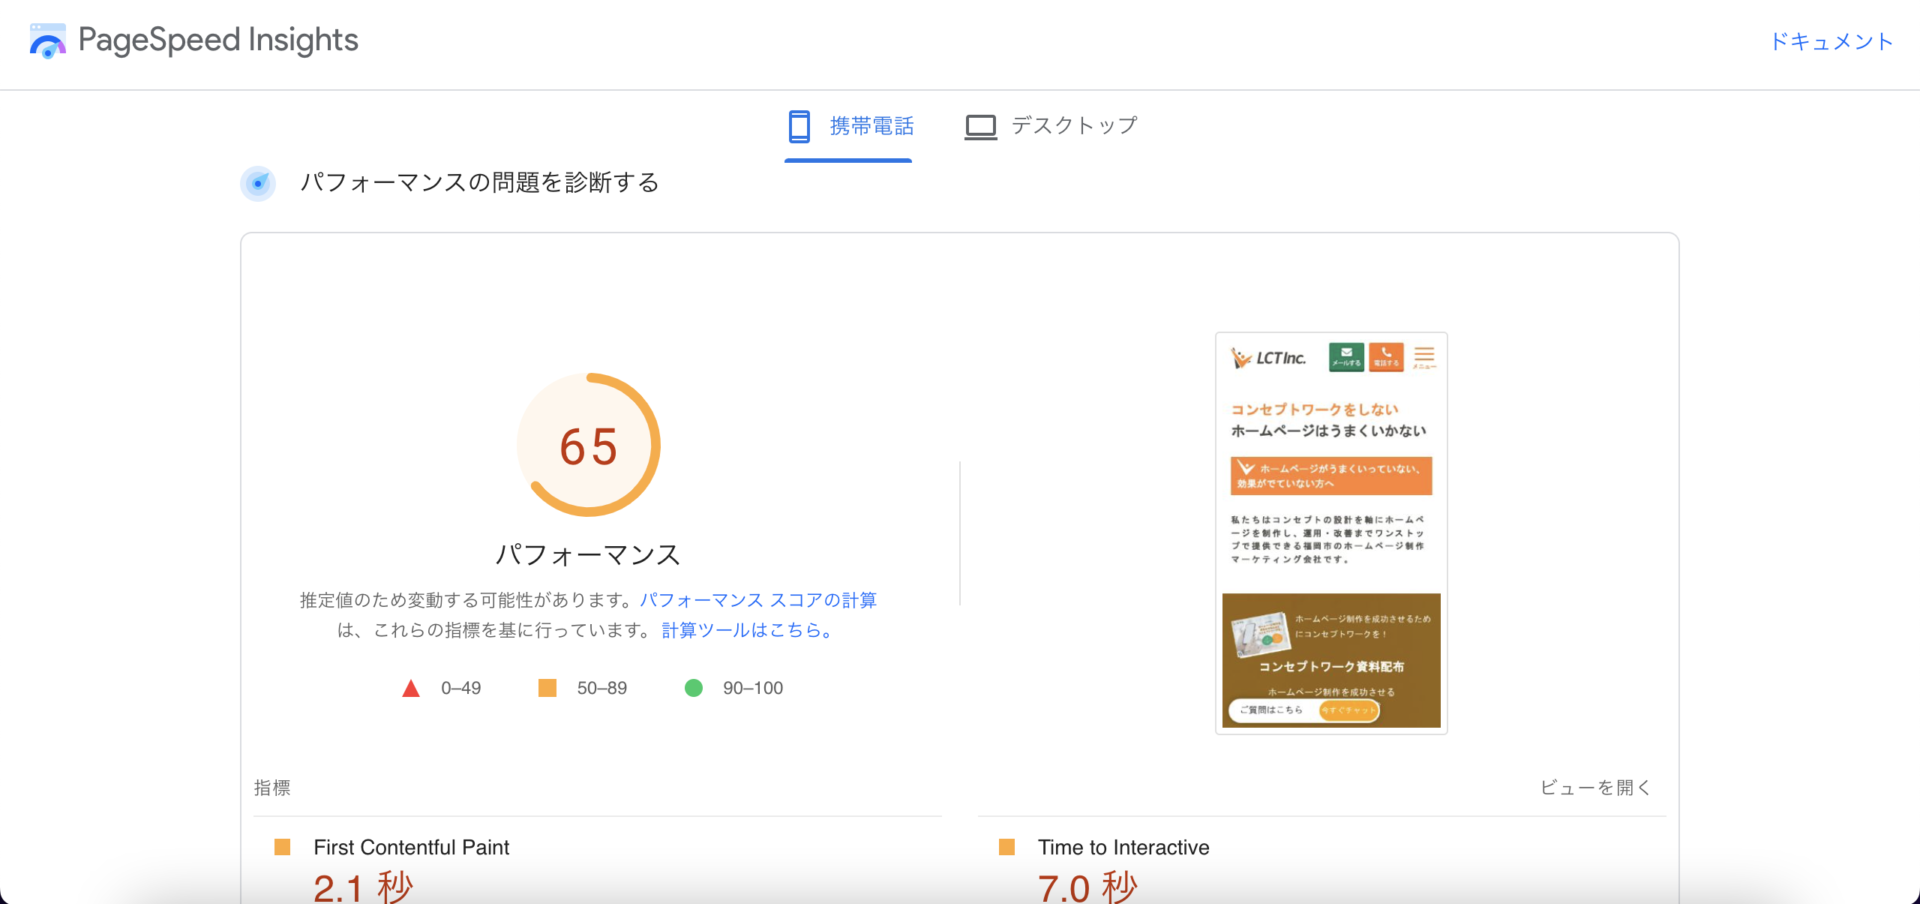Click the LCT Inc. page screenshot thumbnail
Screen dimensions: 1920x904
[x=1331, y=533]
